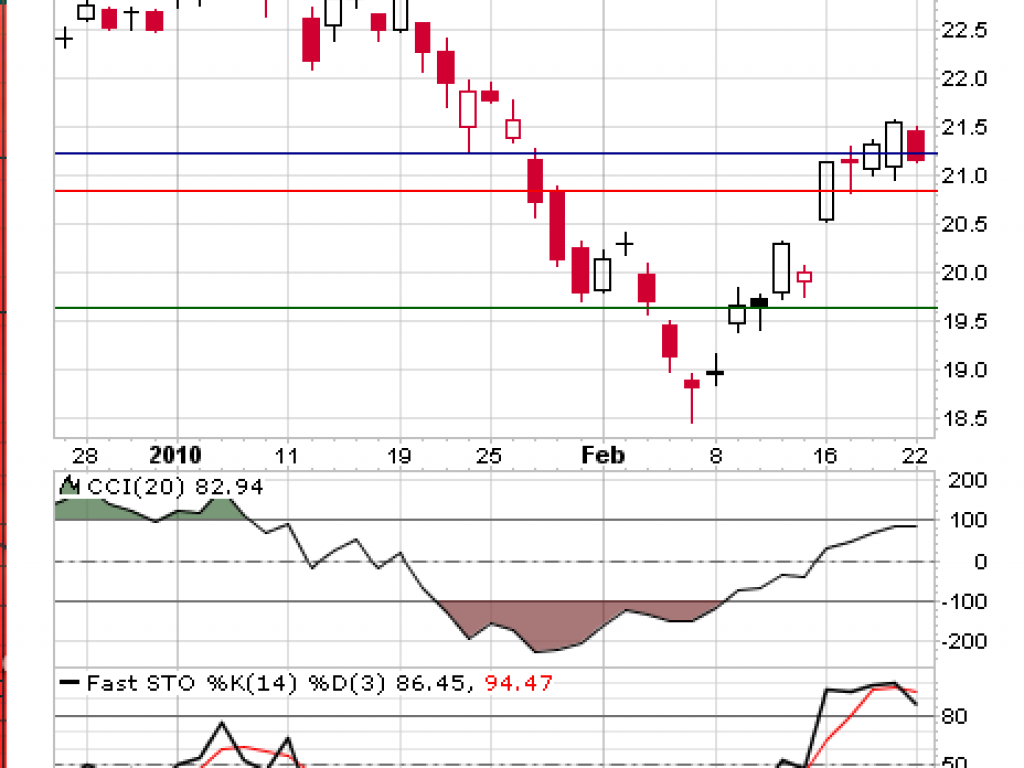1024x768 pixels.
Task: Click the CCI axis label -100
Action: [964, 601]
